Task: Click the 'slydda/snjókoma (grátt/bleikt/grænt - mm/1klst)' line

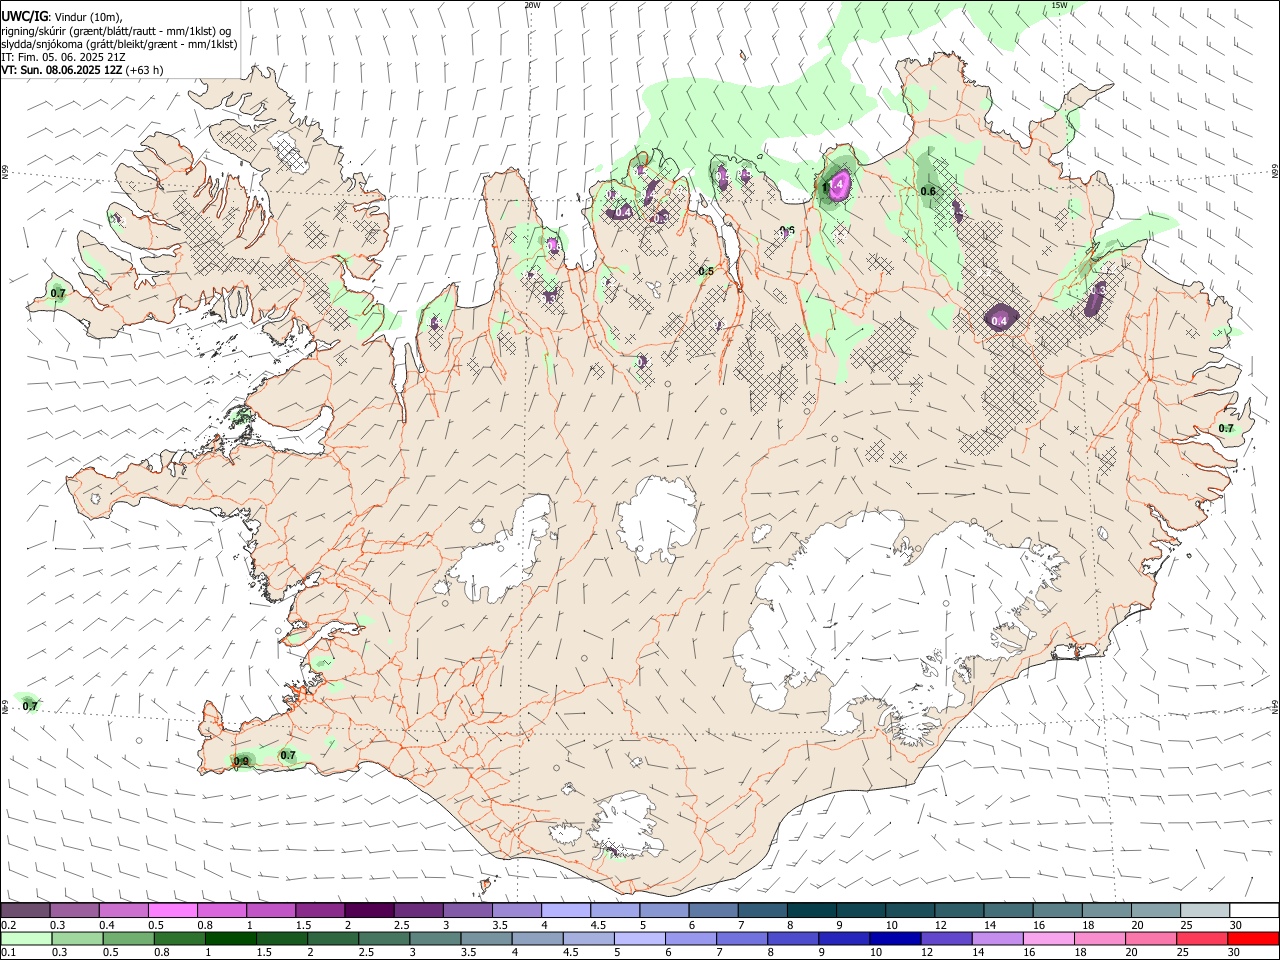Action: coord(119,44)
